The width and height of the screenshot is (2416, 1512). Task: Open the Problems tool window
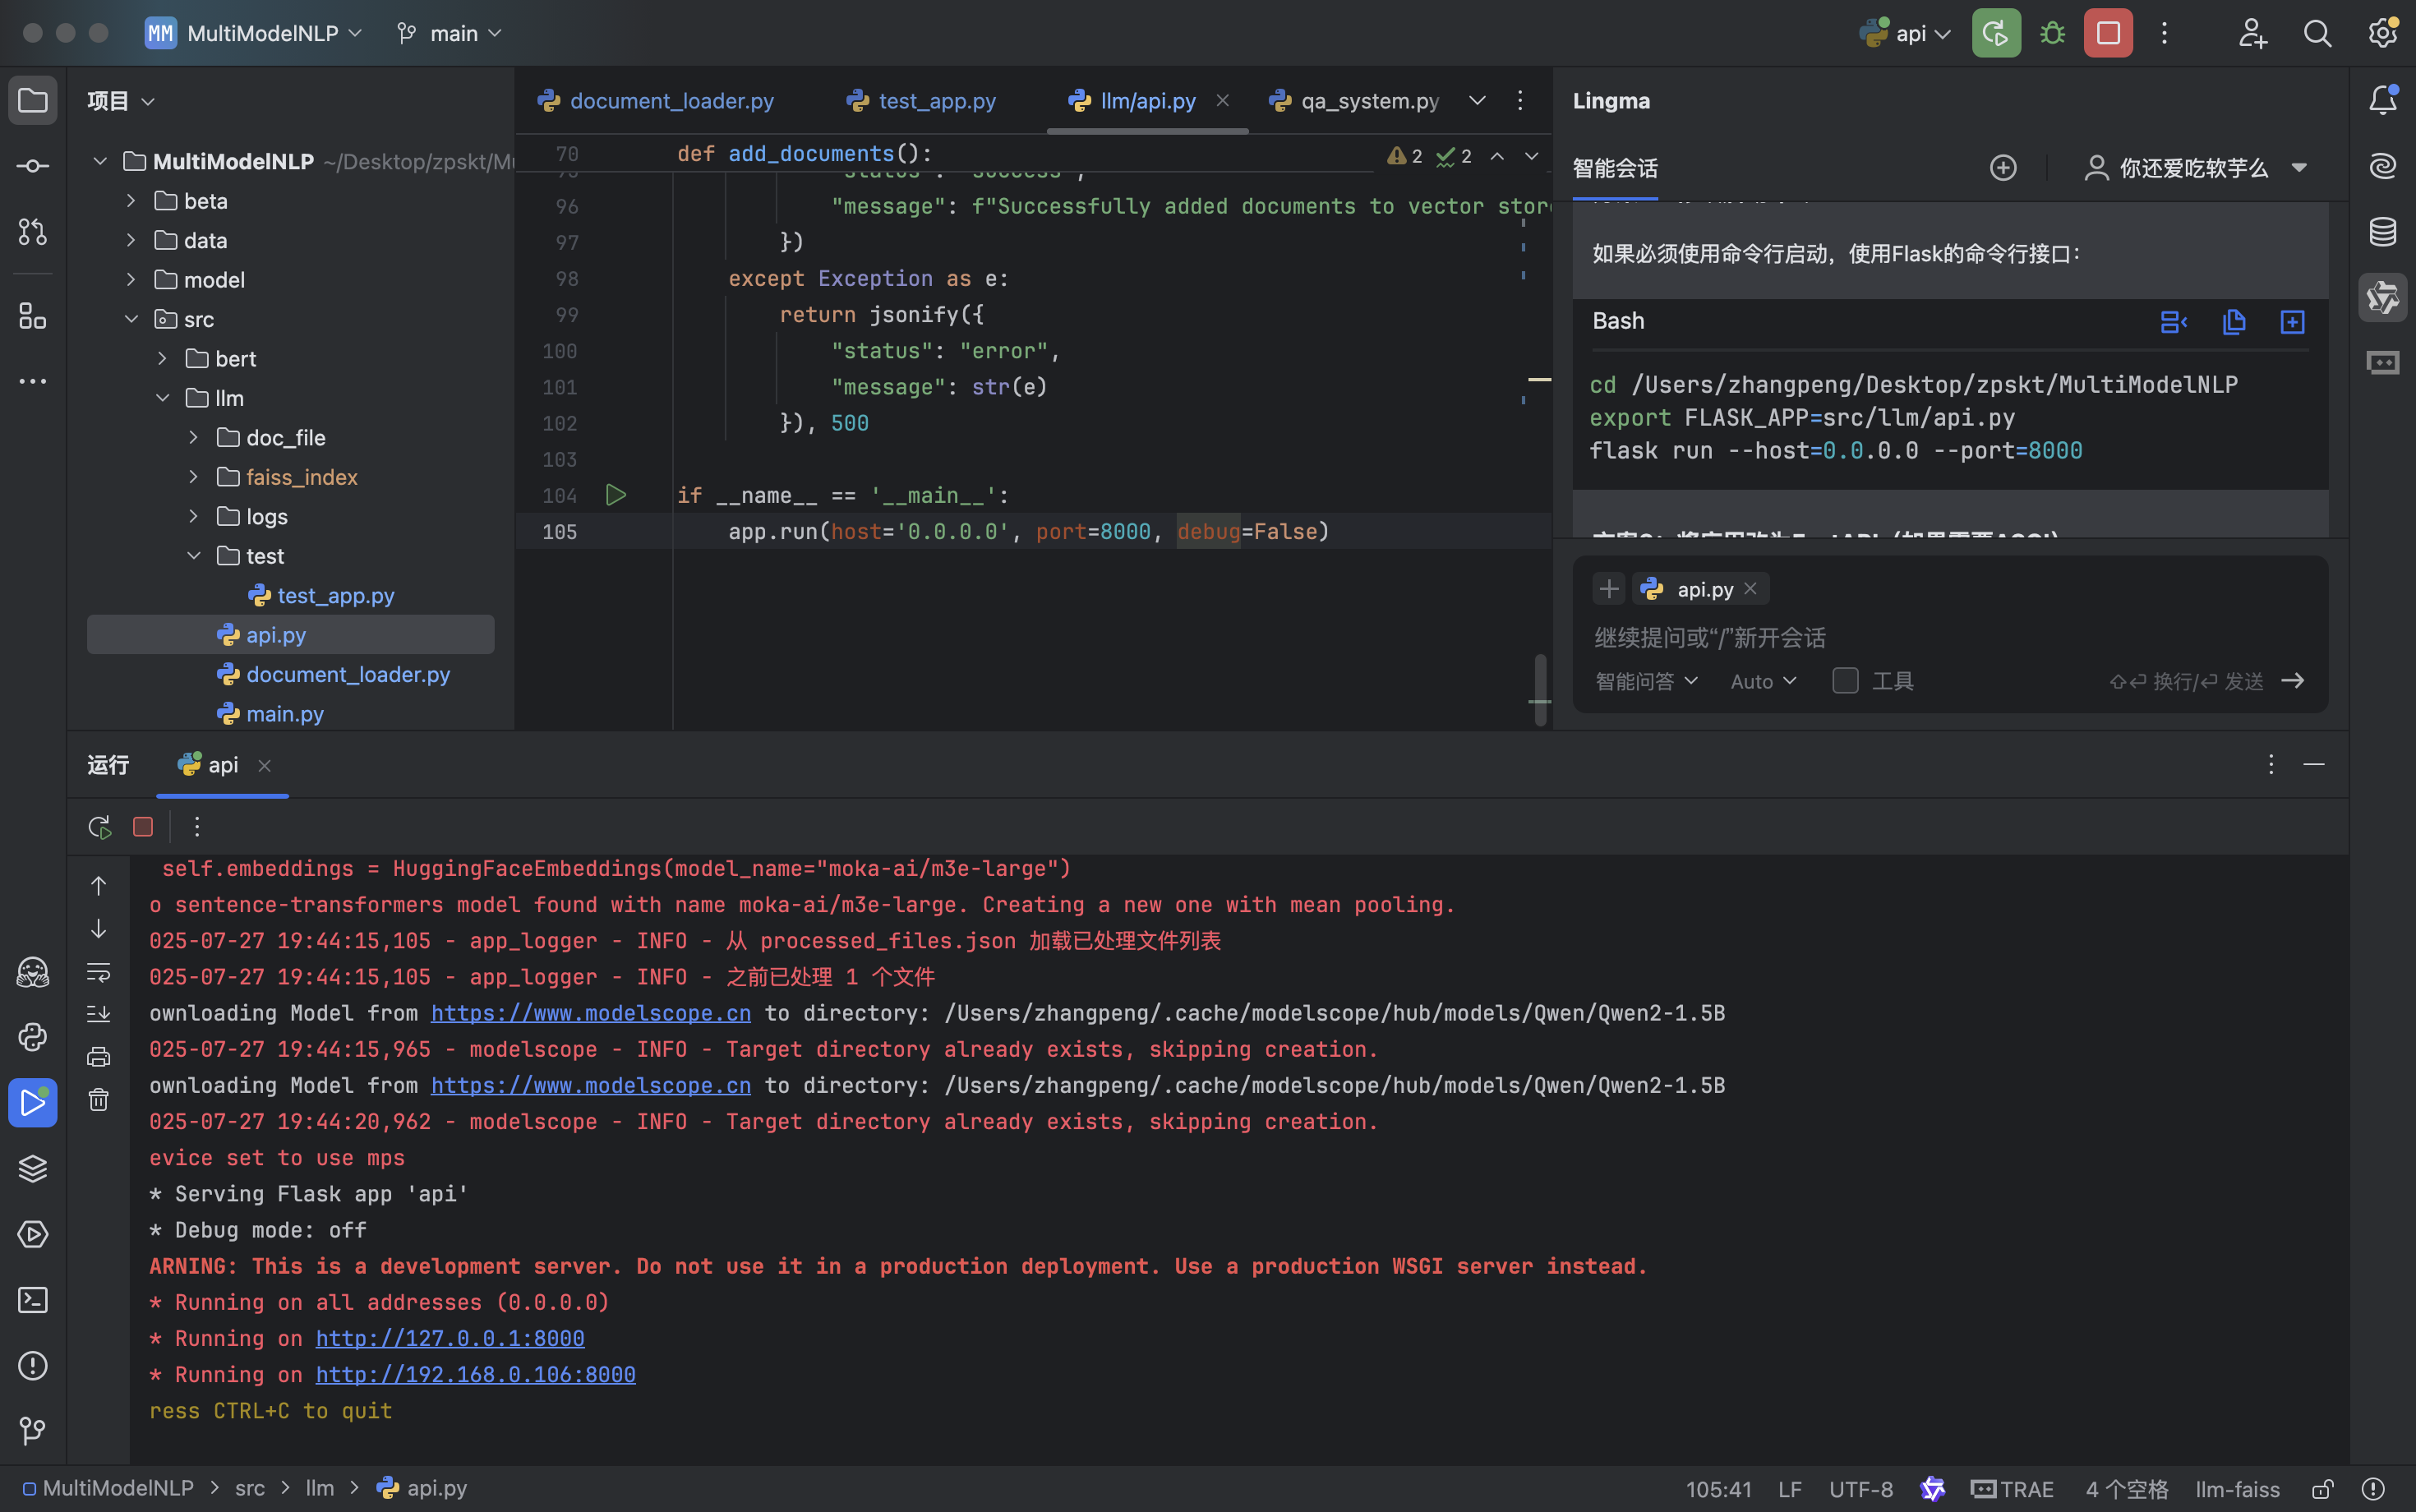pos(32,1366)
